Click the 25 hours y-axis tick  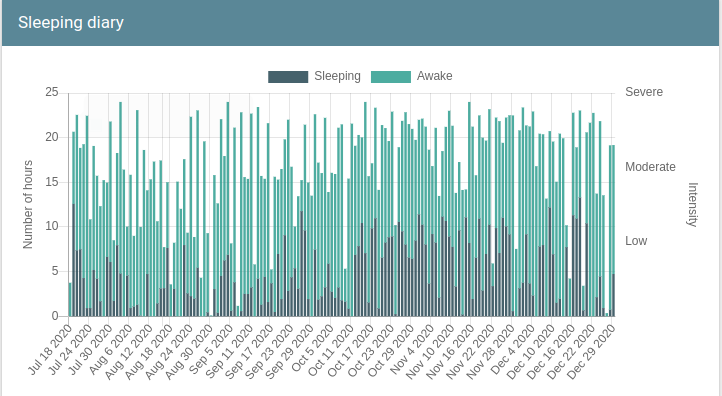(x=52, y=92)
